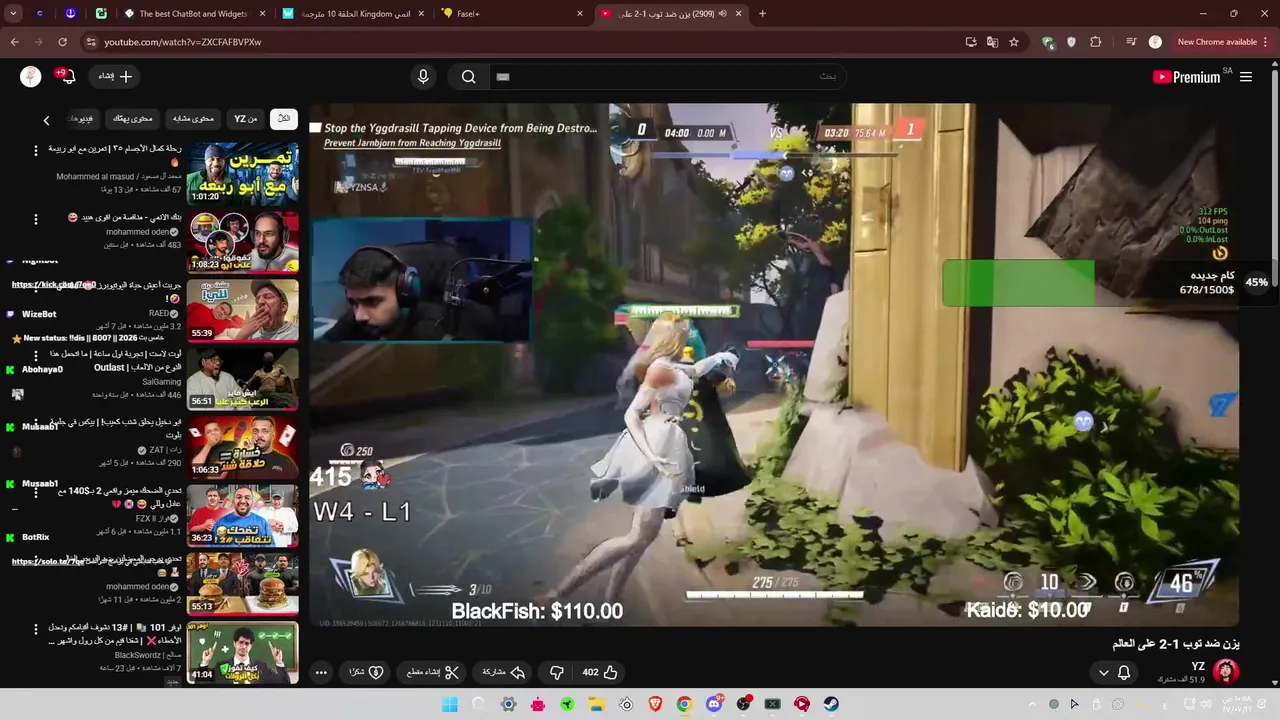Screen dimensions: 1280x720
Task: Open options menu for BlackSwordz video
Action: (36, 630)
